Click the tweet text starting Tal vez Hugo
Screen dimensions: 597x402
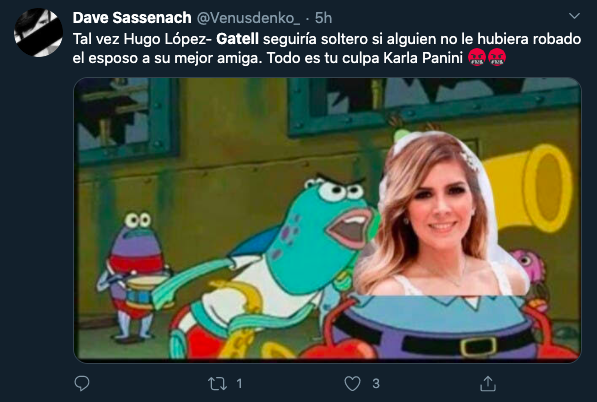tap(327, 48)
